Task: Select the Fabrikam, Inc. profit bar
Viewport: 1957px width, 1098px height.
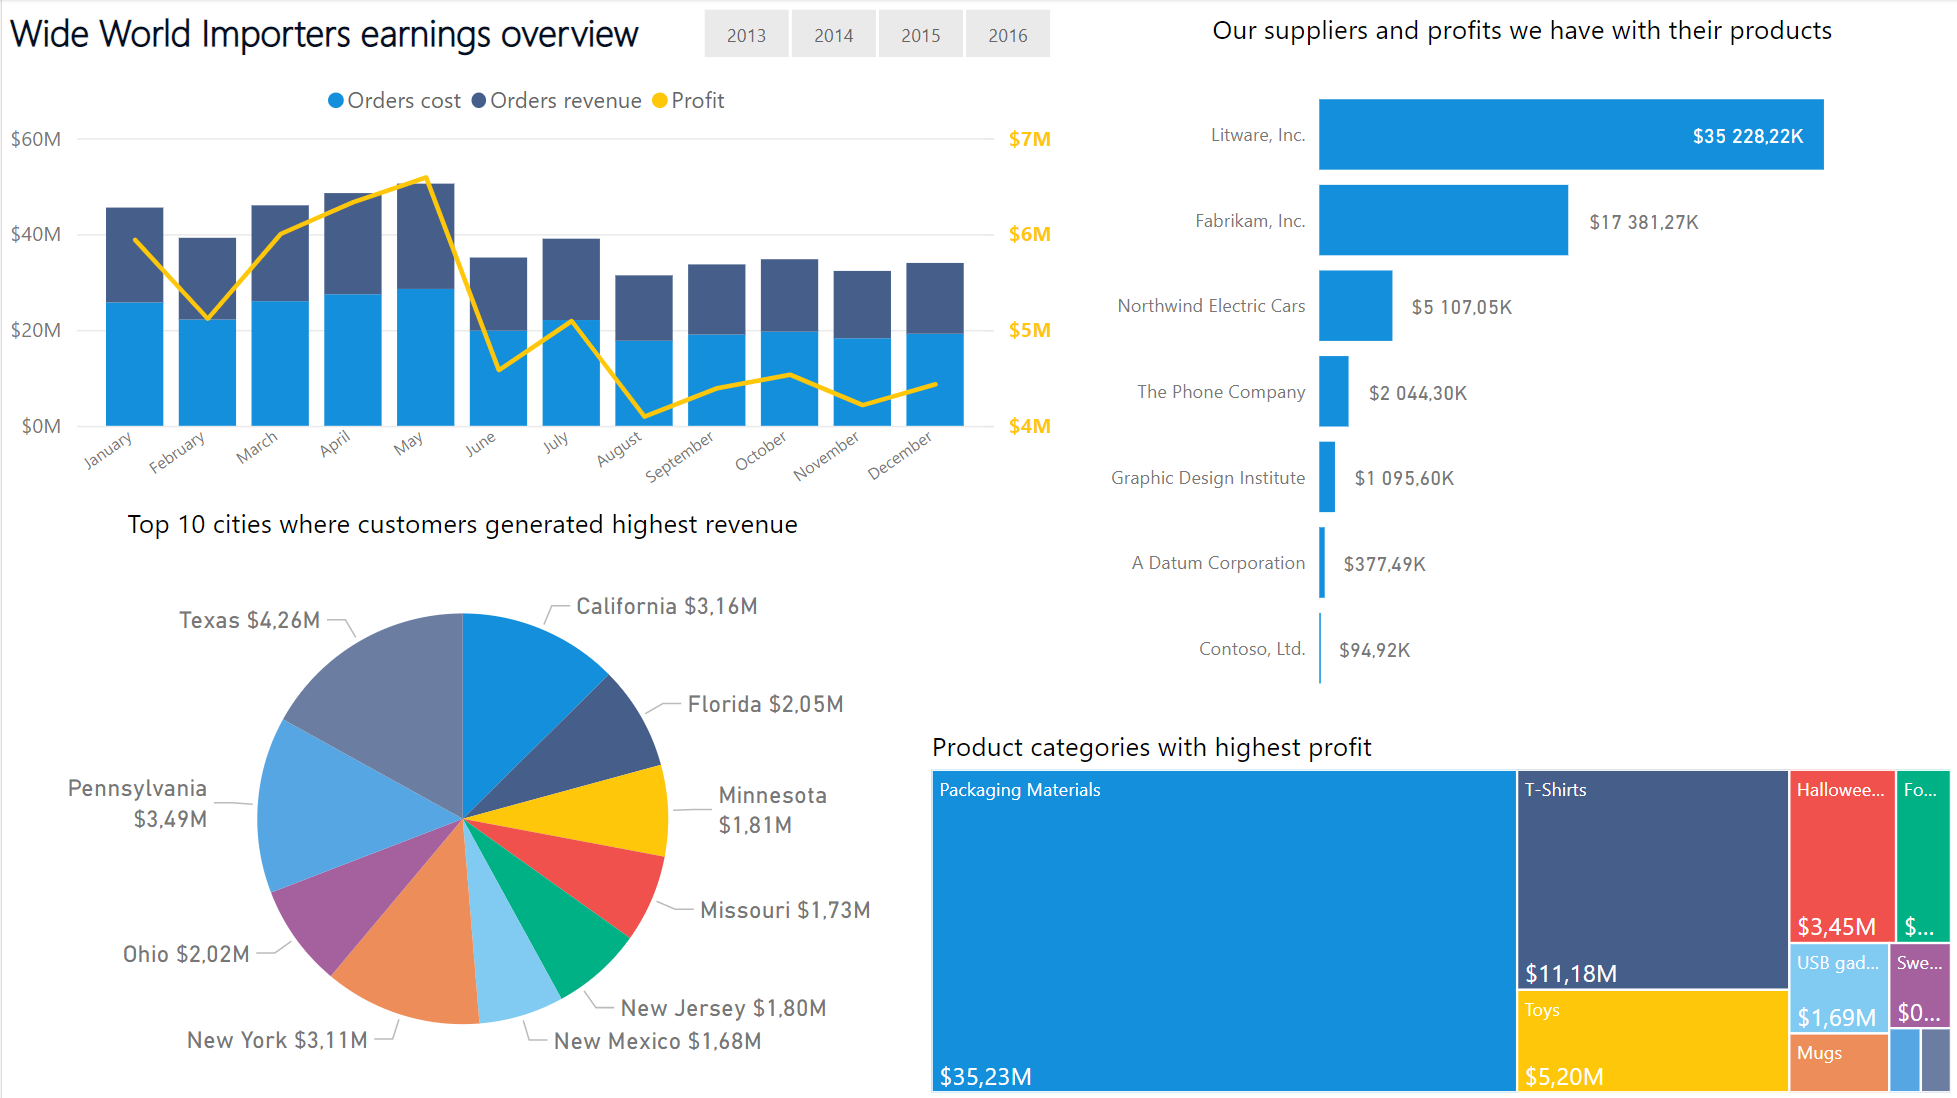Action: (x=1443, y=220)
